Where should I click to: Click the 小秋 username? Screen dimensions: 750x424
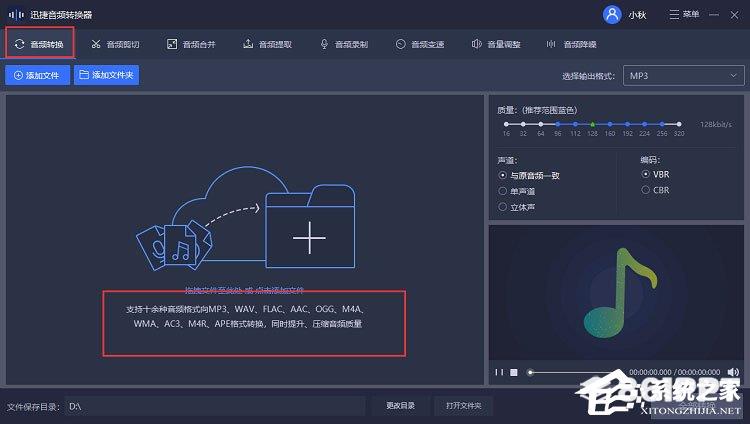(x=637, y=15)
